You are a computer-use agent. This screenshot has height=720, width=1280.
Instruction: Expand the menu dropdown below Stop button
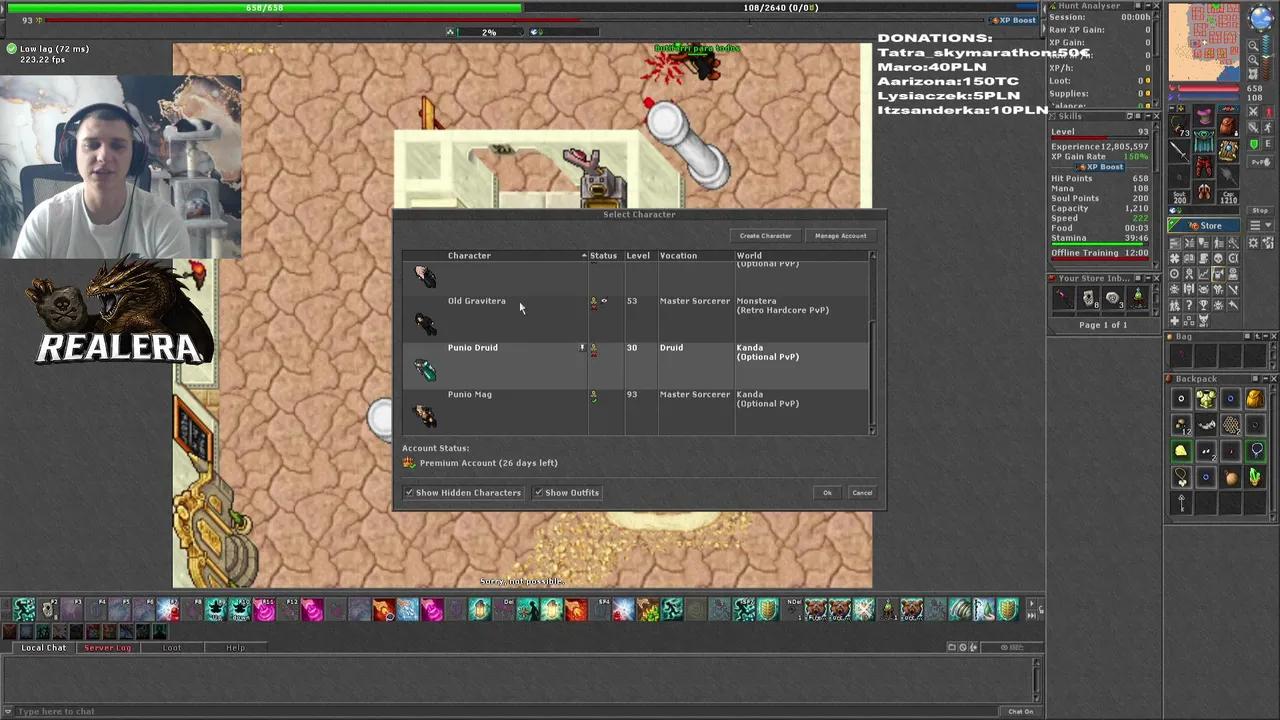click(x=1260, y=226)
